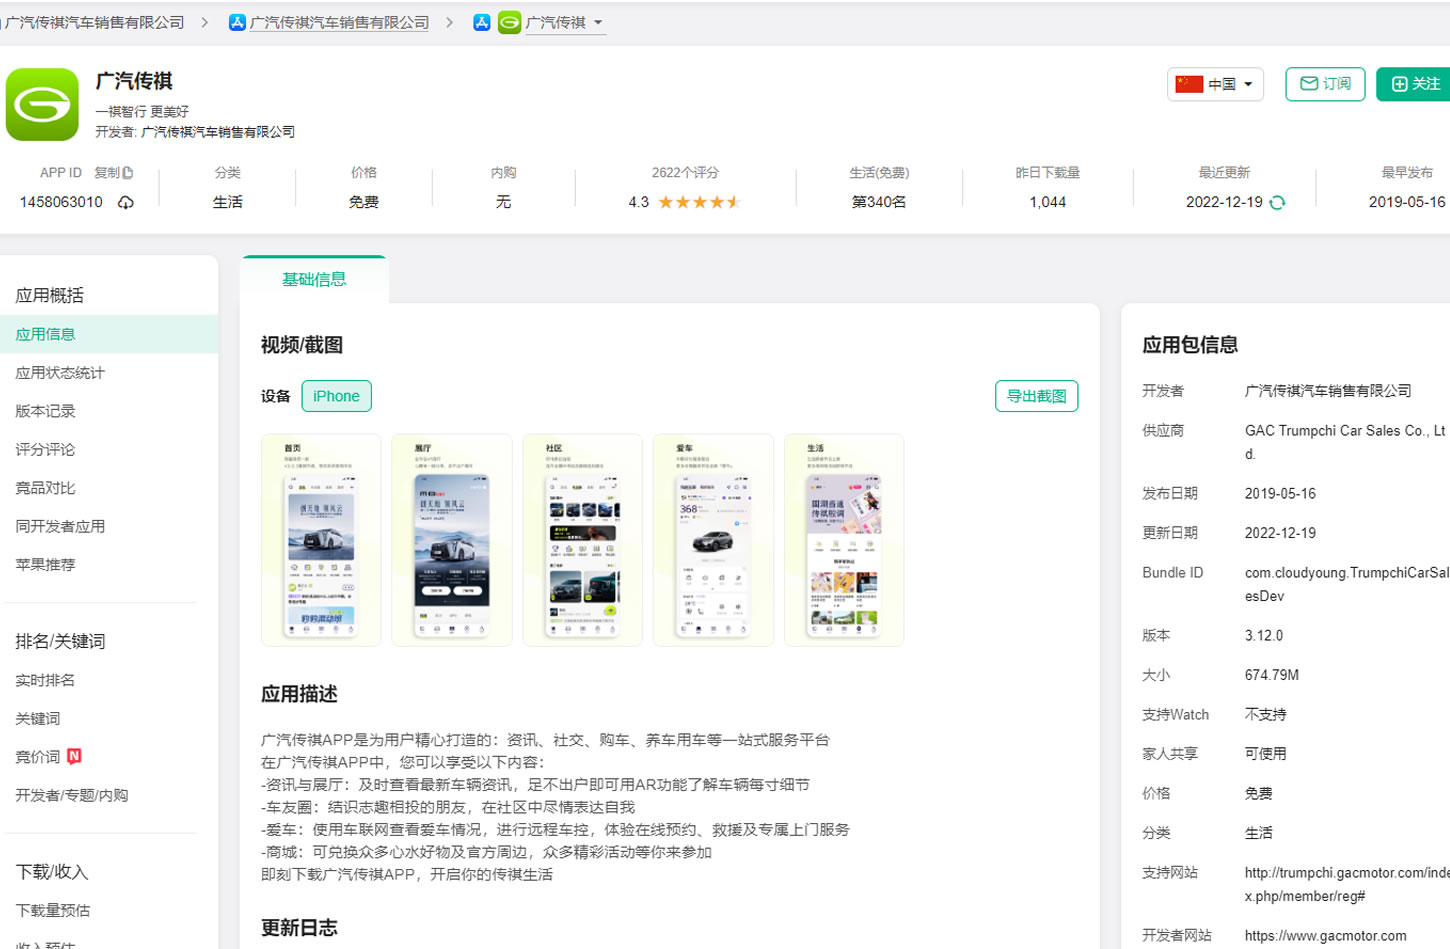Click the China flag icon

coord(1189,84)
